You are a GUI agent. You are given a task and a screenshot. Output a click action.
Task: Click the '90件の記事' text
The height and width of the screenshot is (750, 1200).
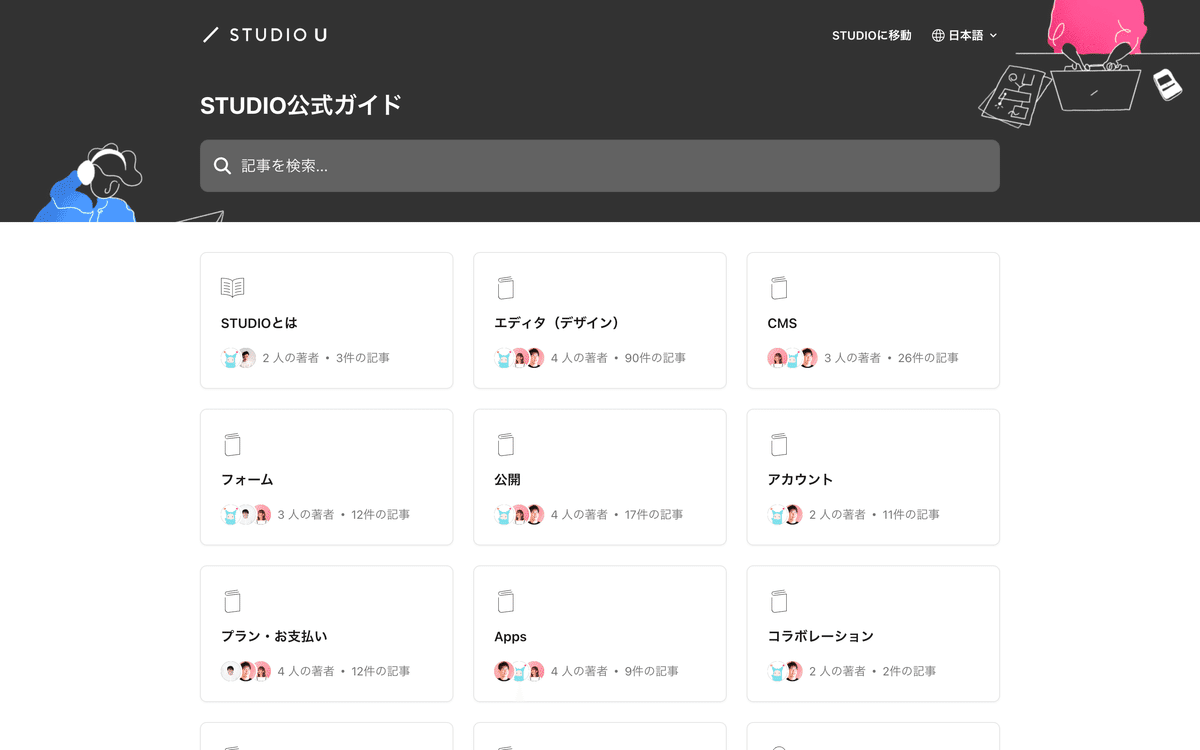pos(655,358)
